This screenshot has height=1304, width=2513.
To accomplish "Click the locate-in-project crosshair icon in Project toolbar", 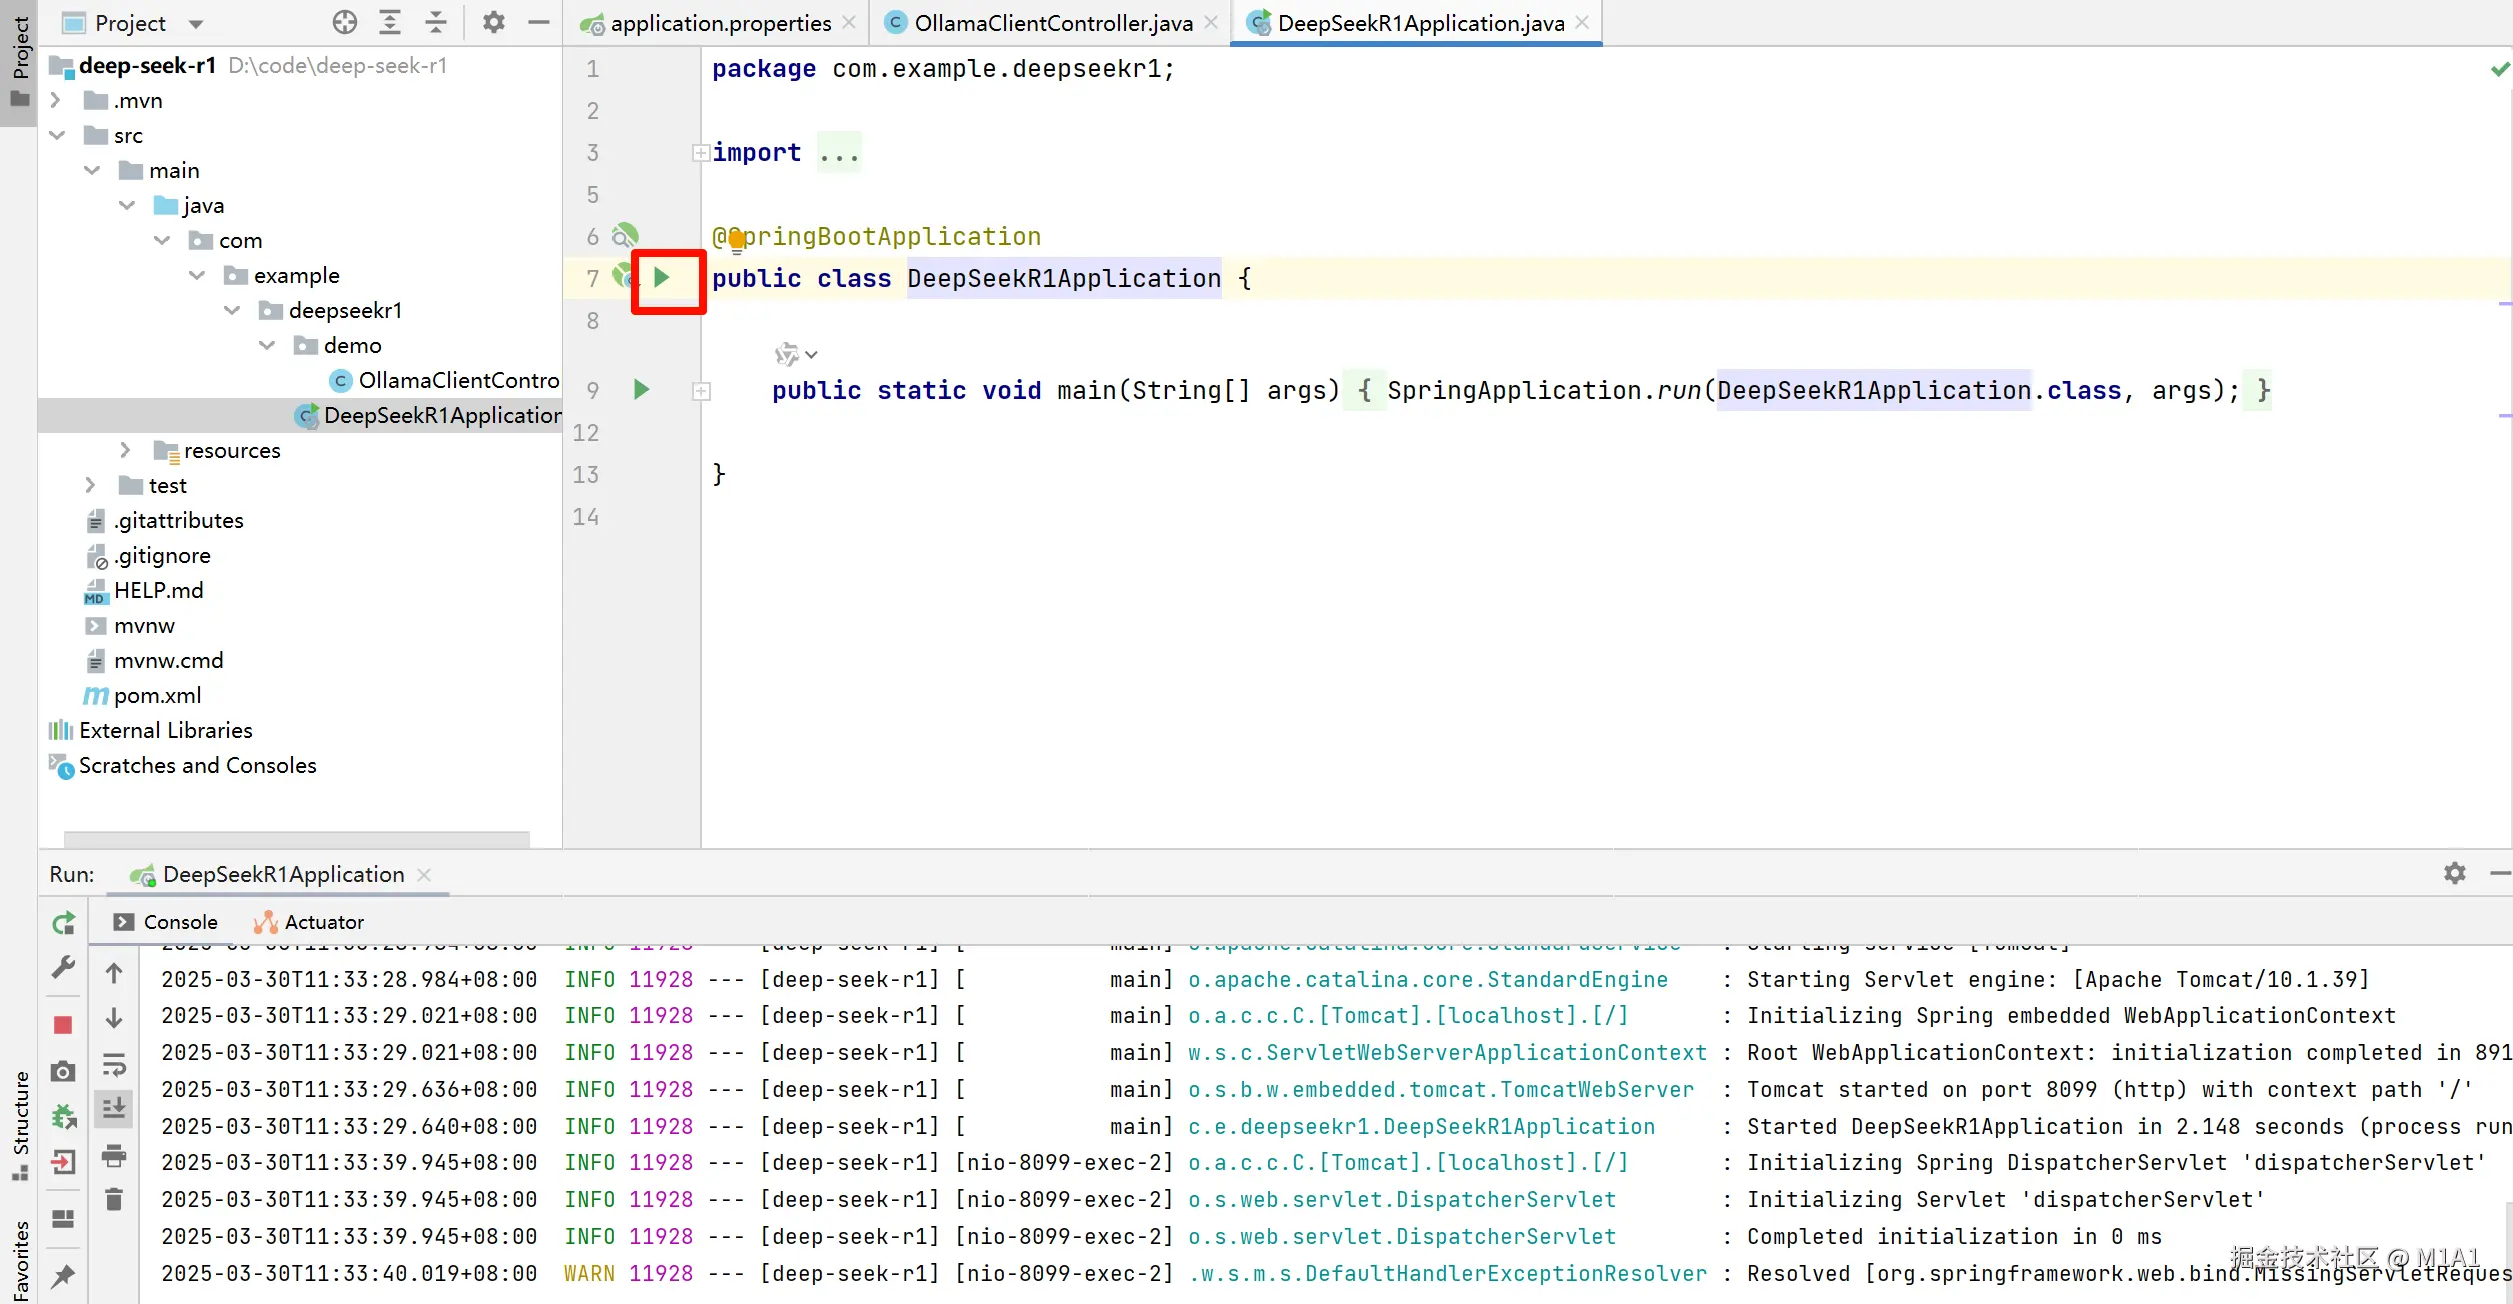I will coord(345,22).
